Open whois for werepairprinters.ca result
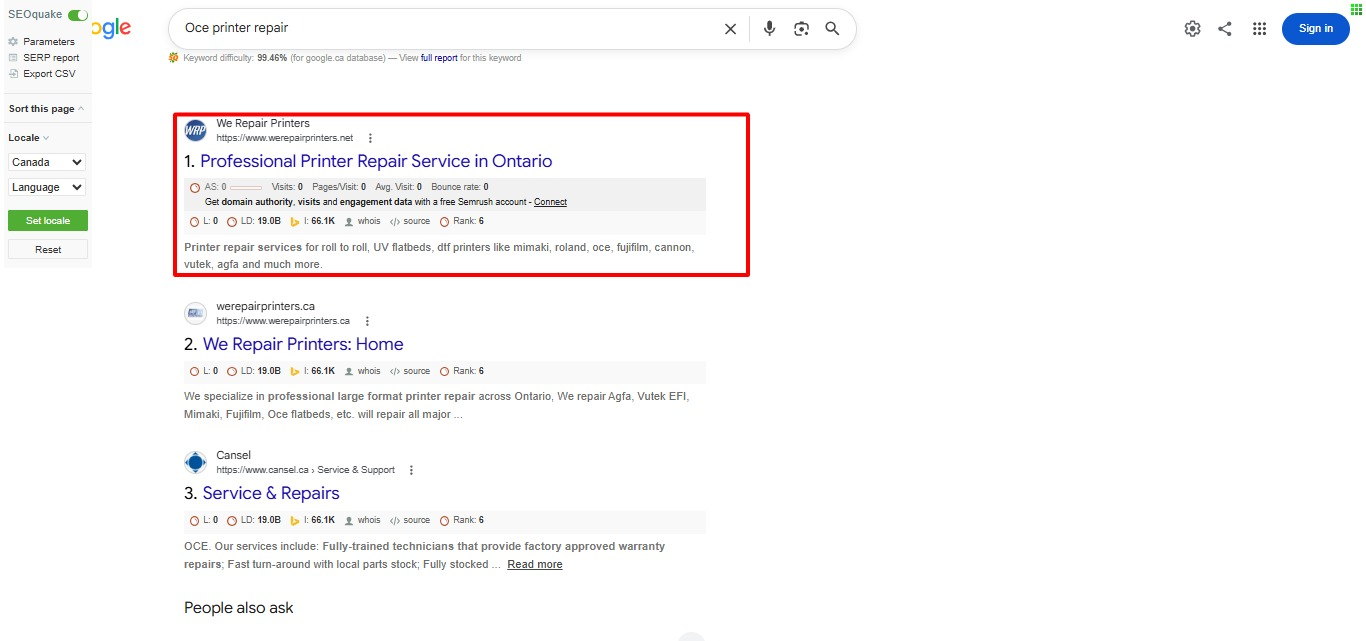The height and width of the screenshot is (641, 1366). point(362,371)
